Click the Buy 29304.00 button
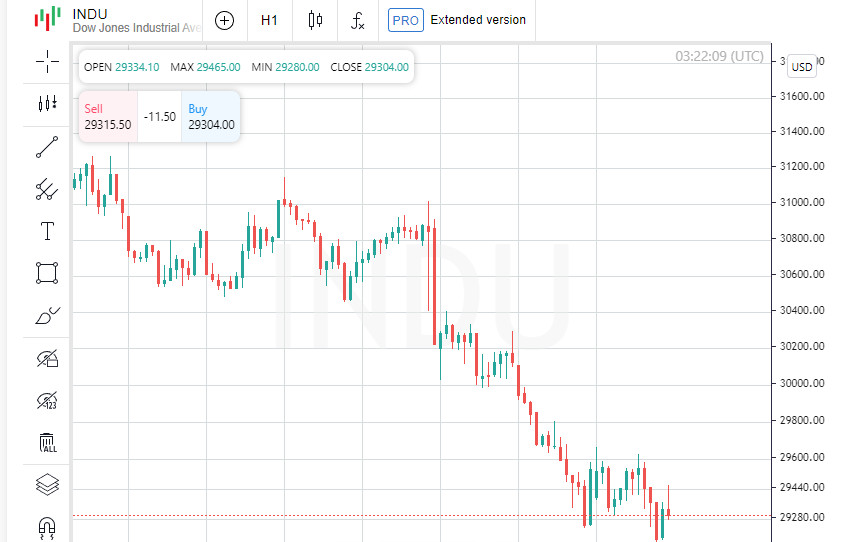The width and height of the screenshot is (842, 542). [211, 117]
